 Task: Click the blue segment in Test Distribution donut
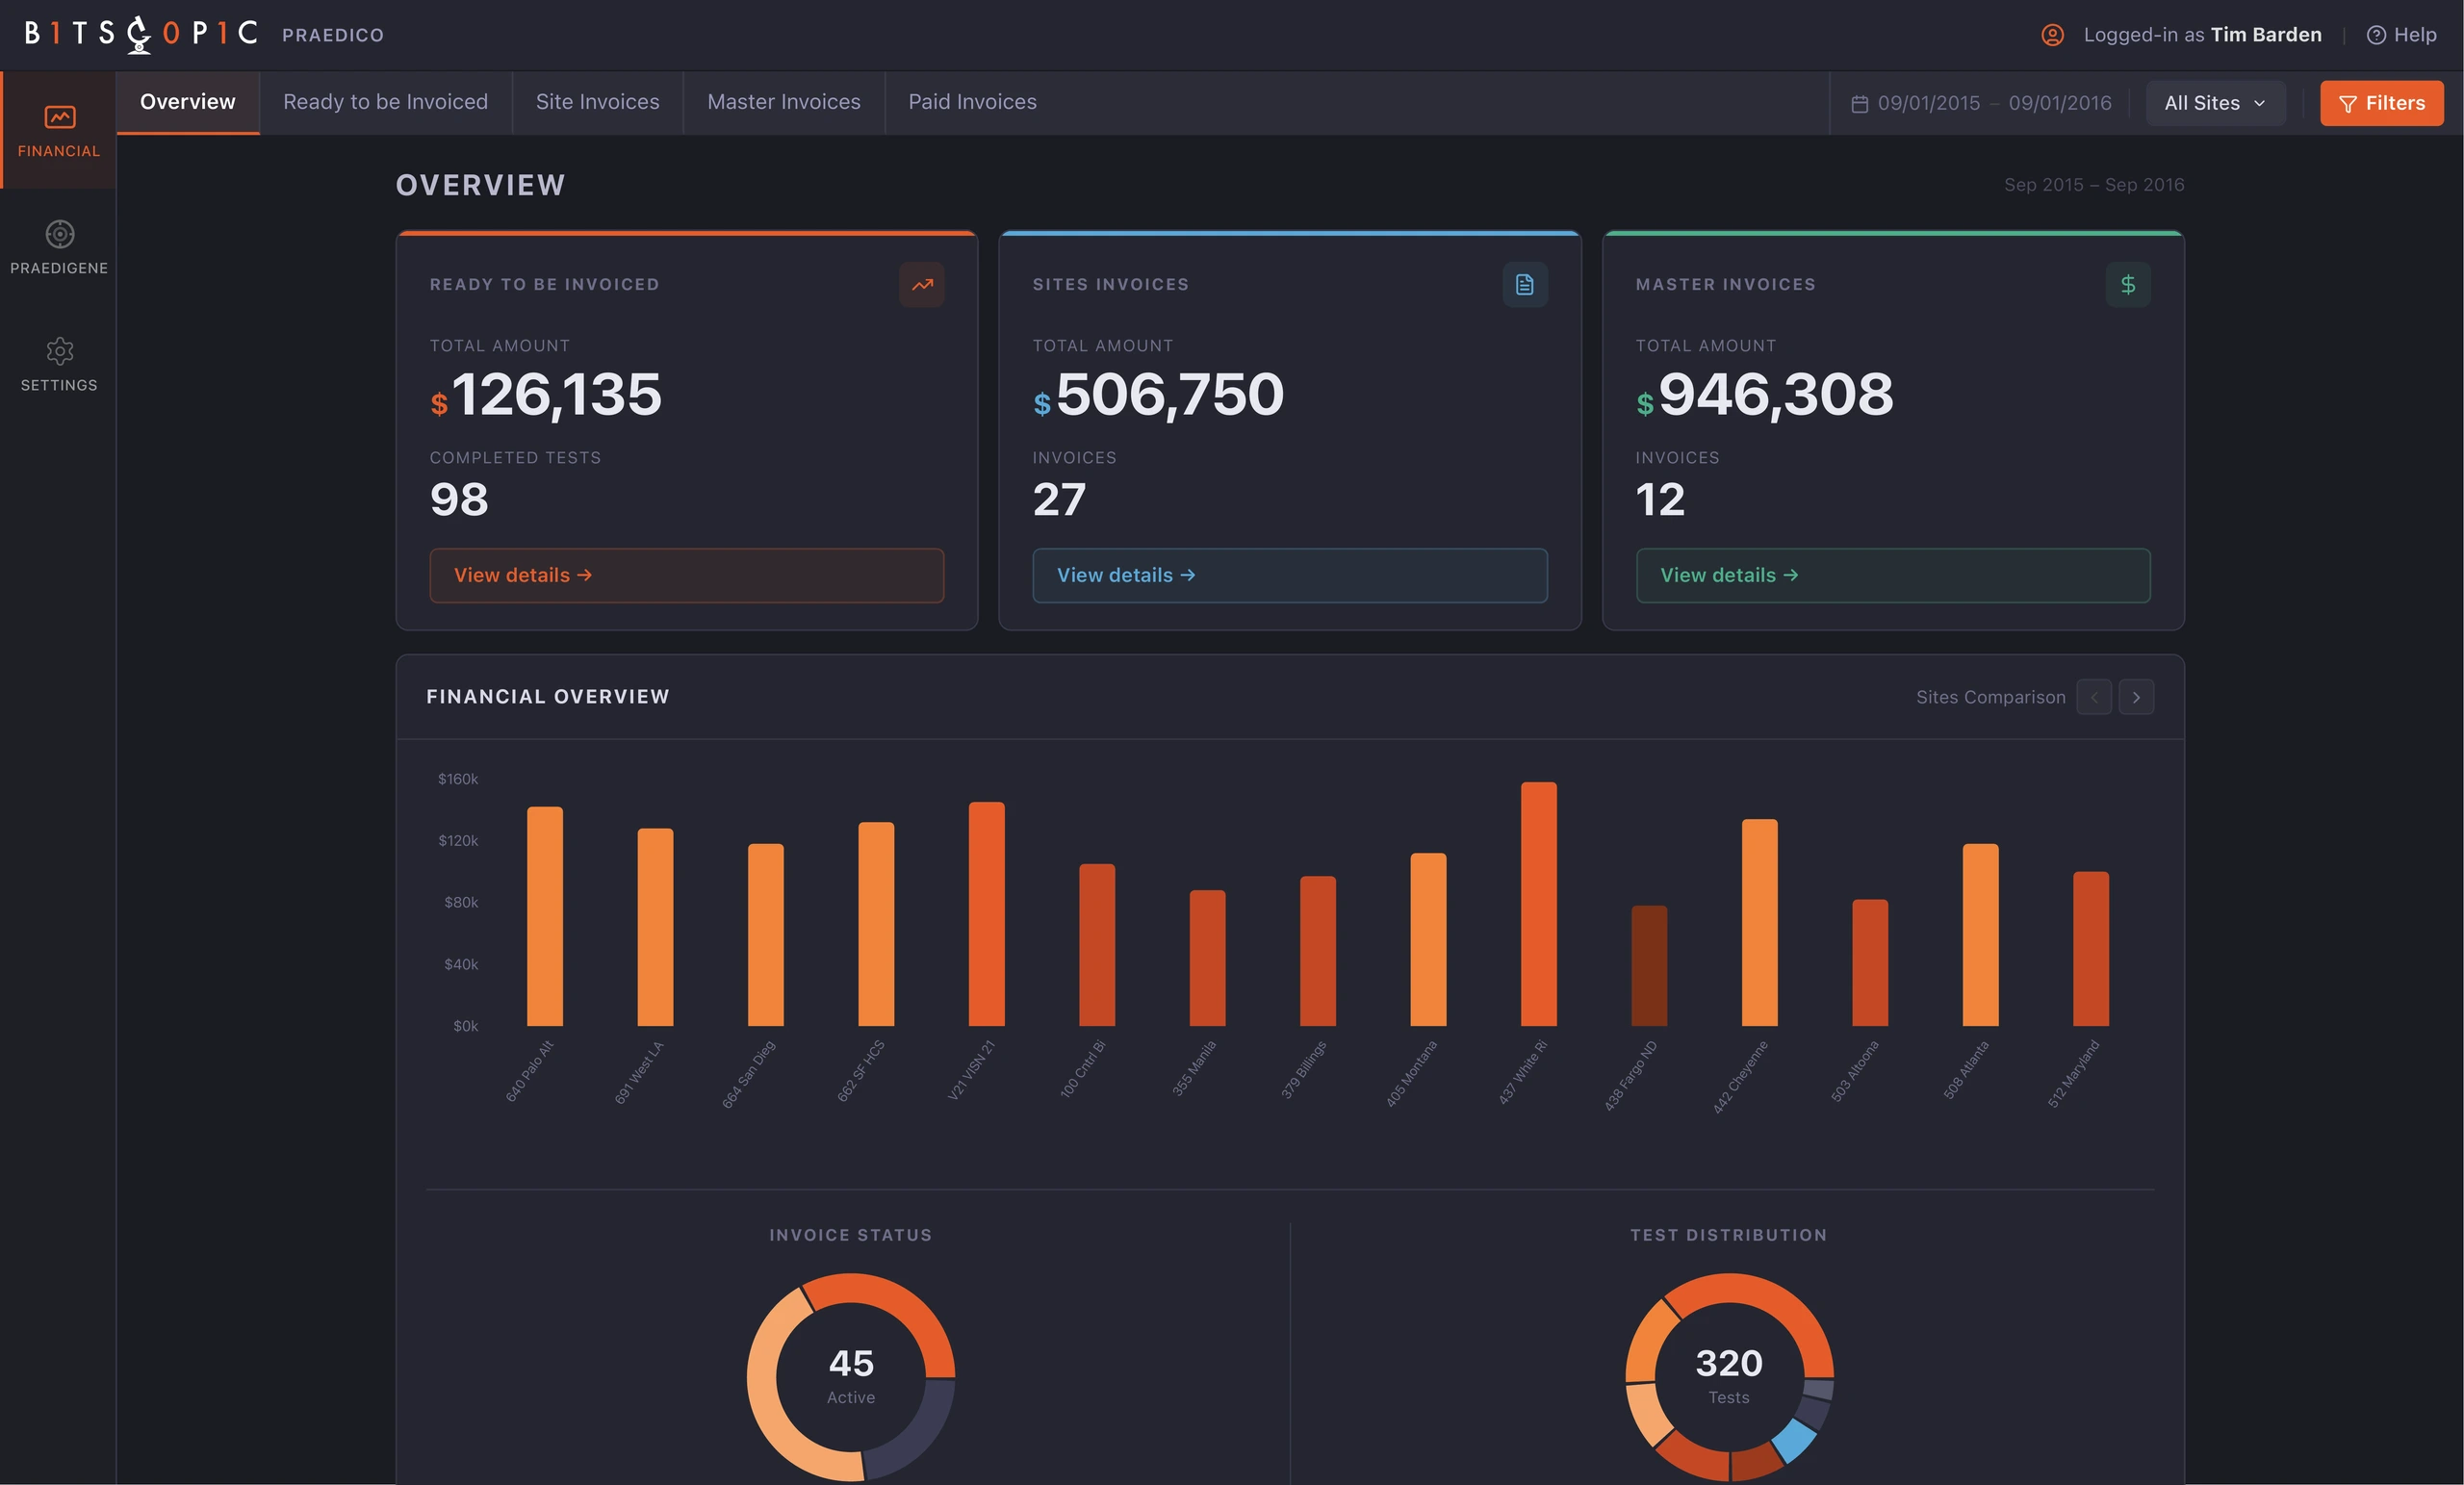point(1793,1441)
